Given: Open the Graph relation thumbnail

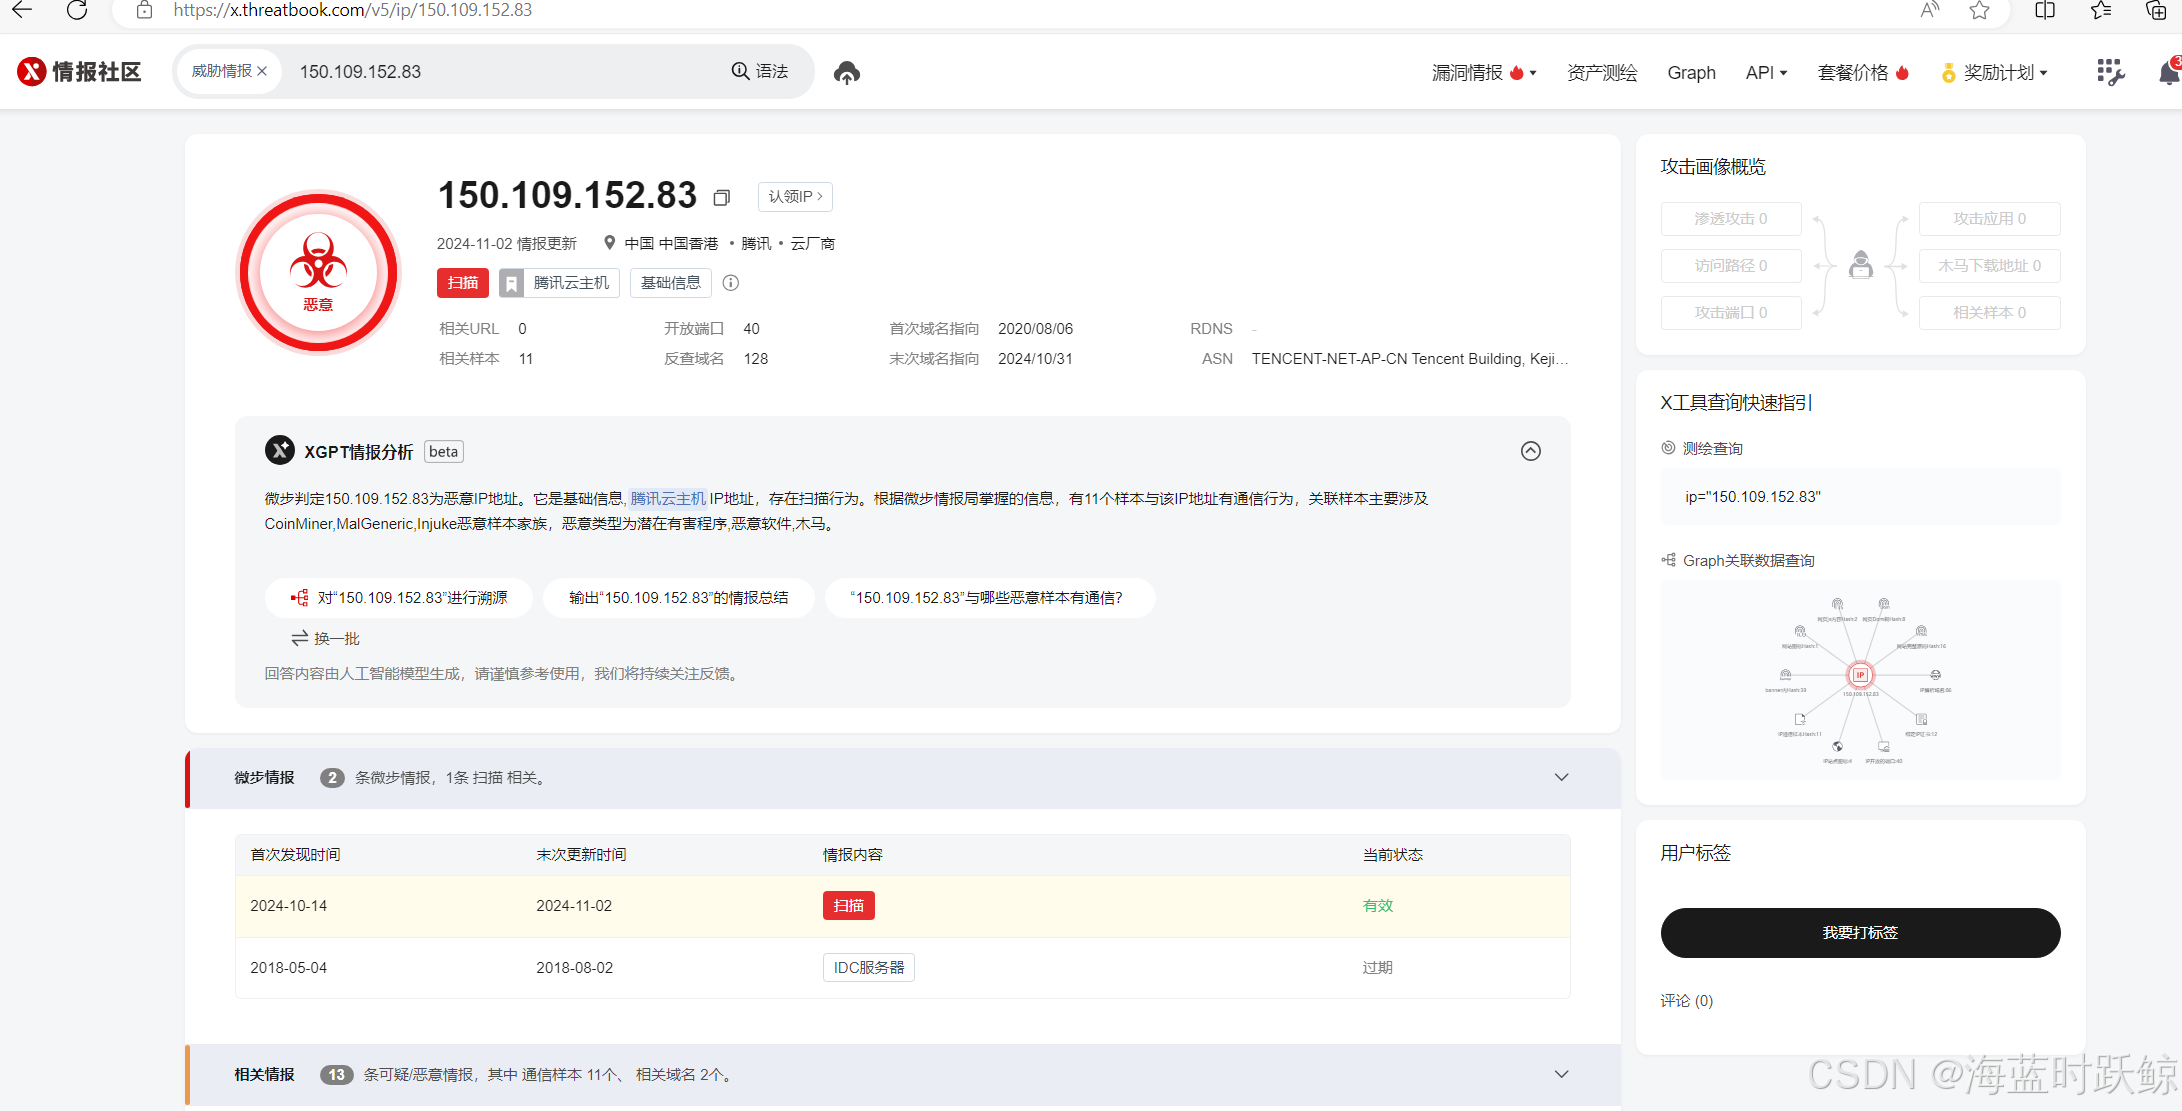Looking at the screenshot, I should (x=1859, y=679).
